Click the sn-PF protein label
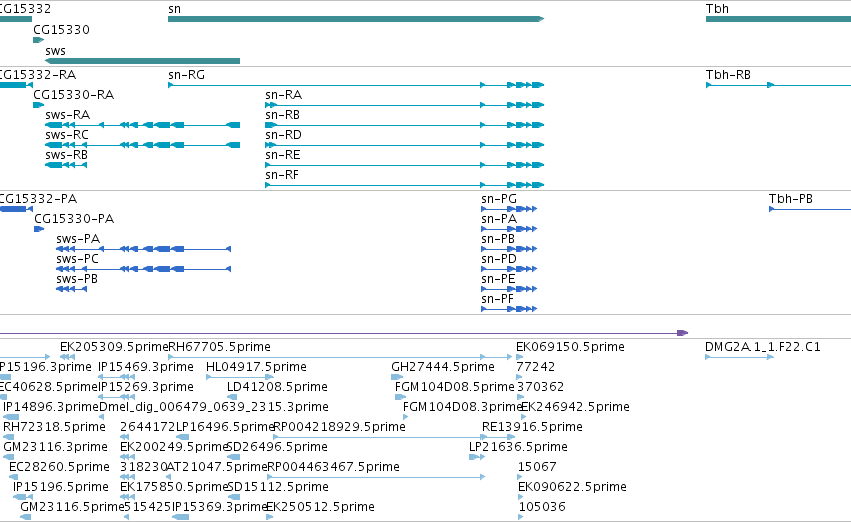This screenshot has height=522, width=851. [497, 300]
